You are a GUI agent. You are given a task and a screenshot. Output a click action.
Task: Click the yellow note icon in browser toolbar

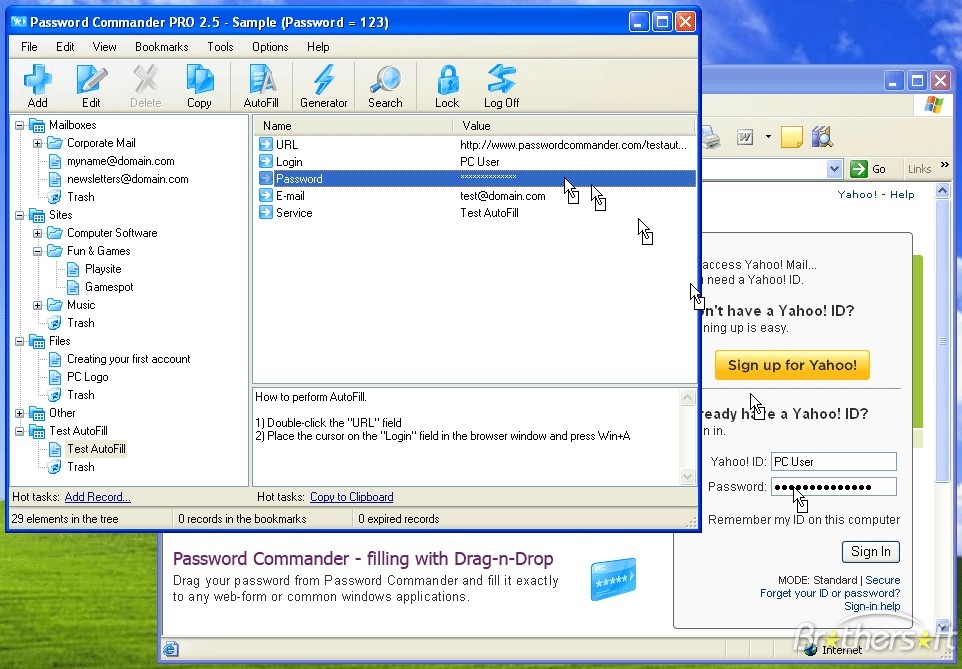[x=791, y=136]
